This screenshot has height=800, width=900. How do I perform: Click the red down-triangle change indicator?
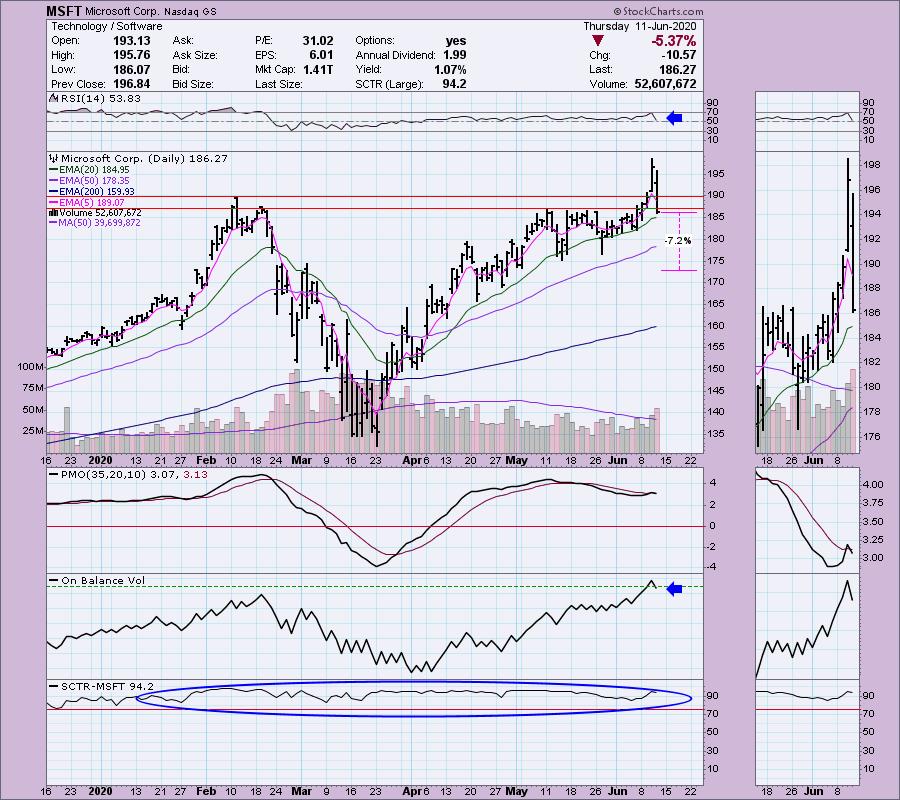tap(598, 41)
